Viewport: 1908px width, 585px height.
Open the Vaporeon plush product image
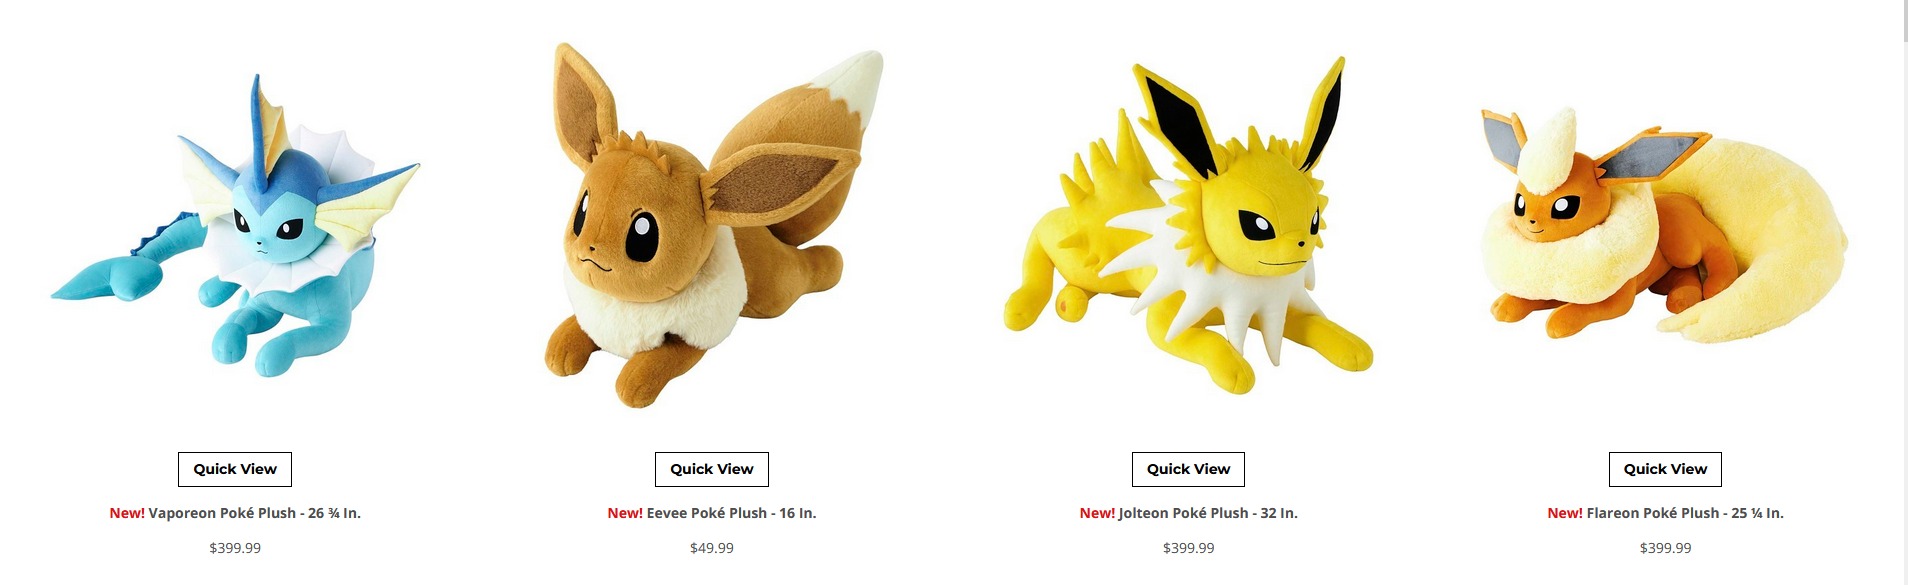(235, 225)
